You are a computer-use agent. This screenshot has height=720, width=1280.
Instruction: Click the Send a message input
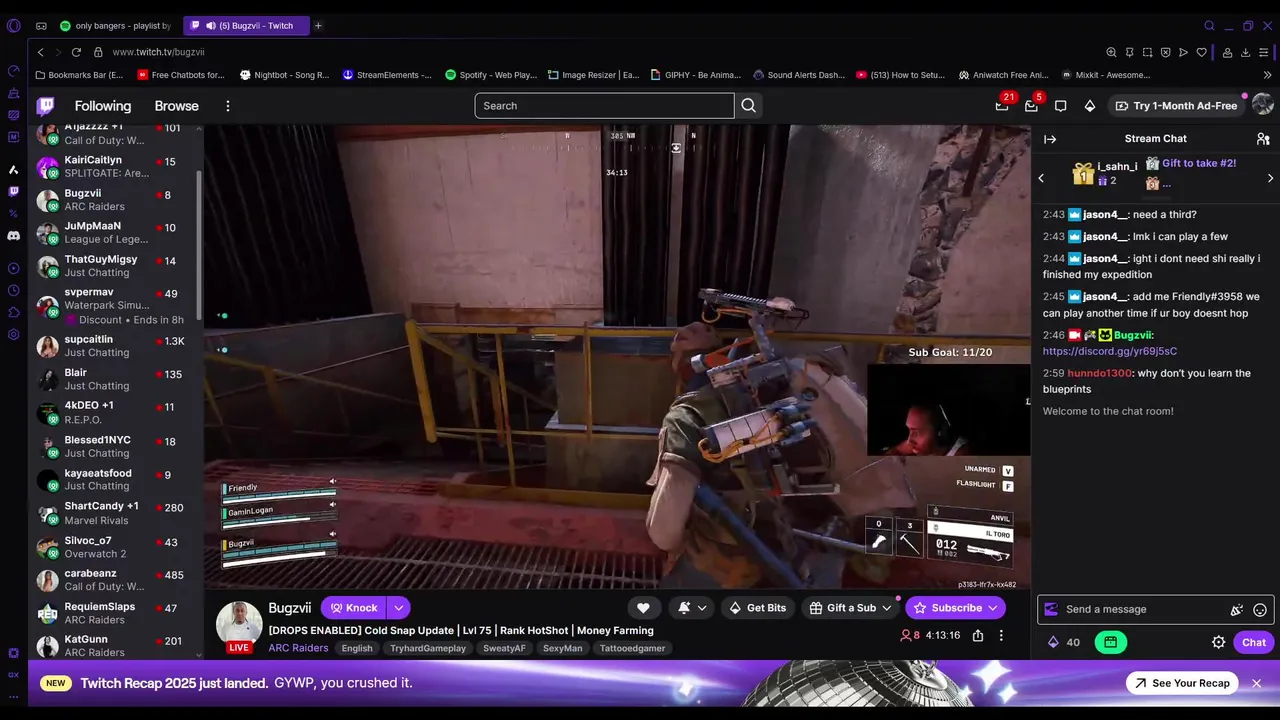pos(1145,609)
